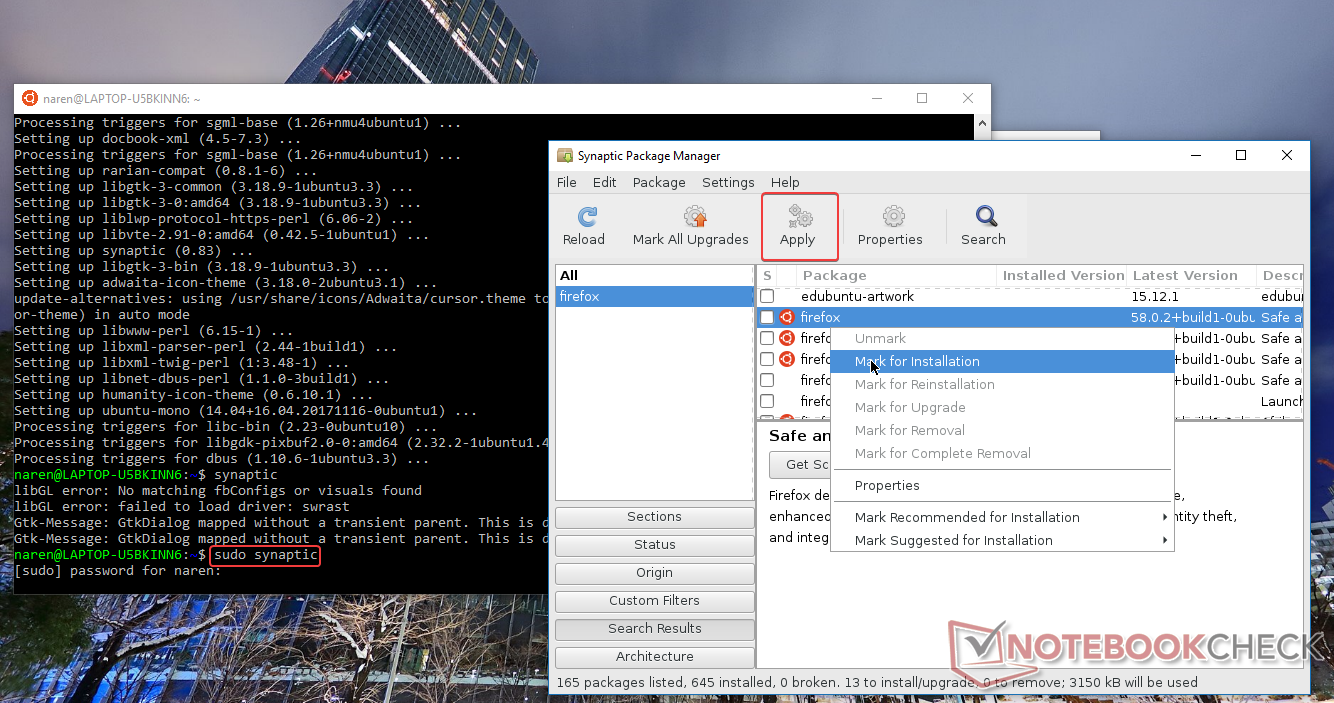Select firefox in the search filter list
This screenshot has width=1334, height=703.
tap(654, 297)
